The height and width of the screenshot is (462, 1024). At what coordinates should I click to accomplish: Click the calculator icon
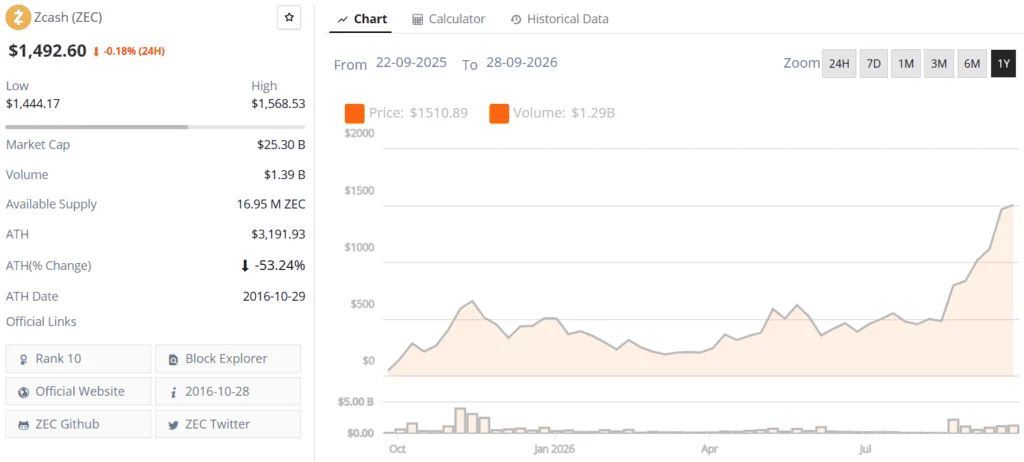418,20
